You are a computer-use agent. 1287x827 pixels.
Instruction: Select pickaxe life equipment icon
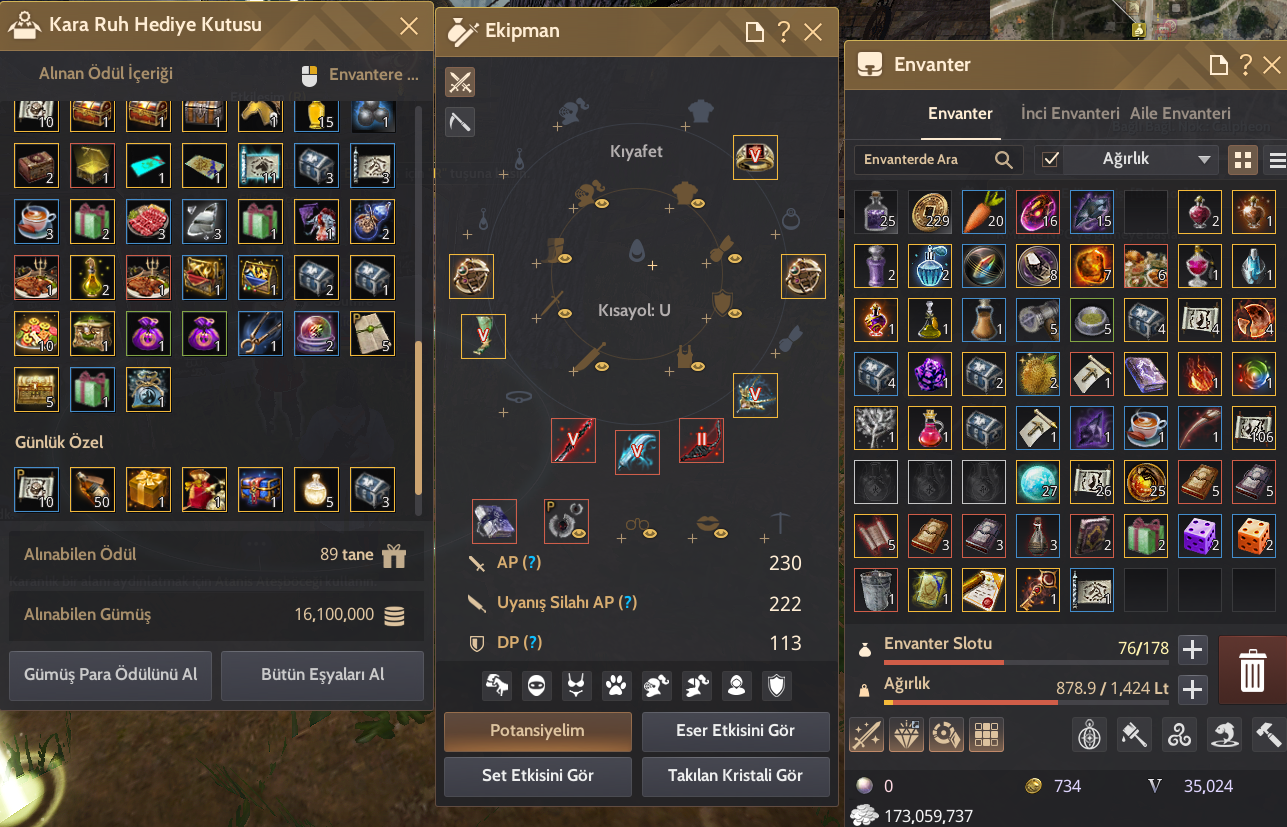click(x=460, y=122)
